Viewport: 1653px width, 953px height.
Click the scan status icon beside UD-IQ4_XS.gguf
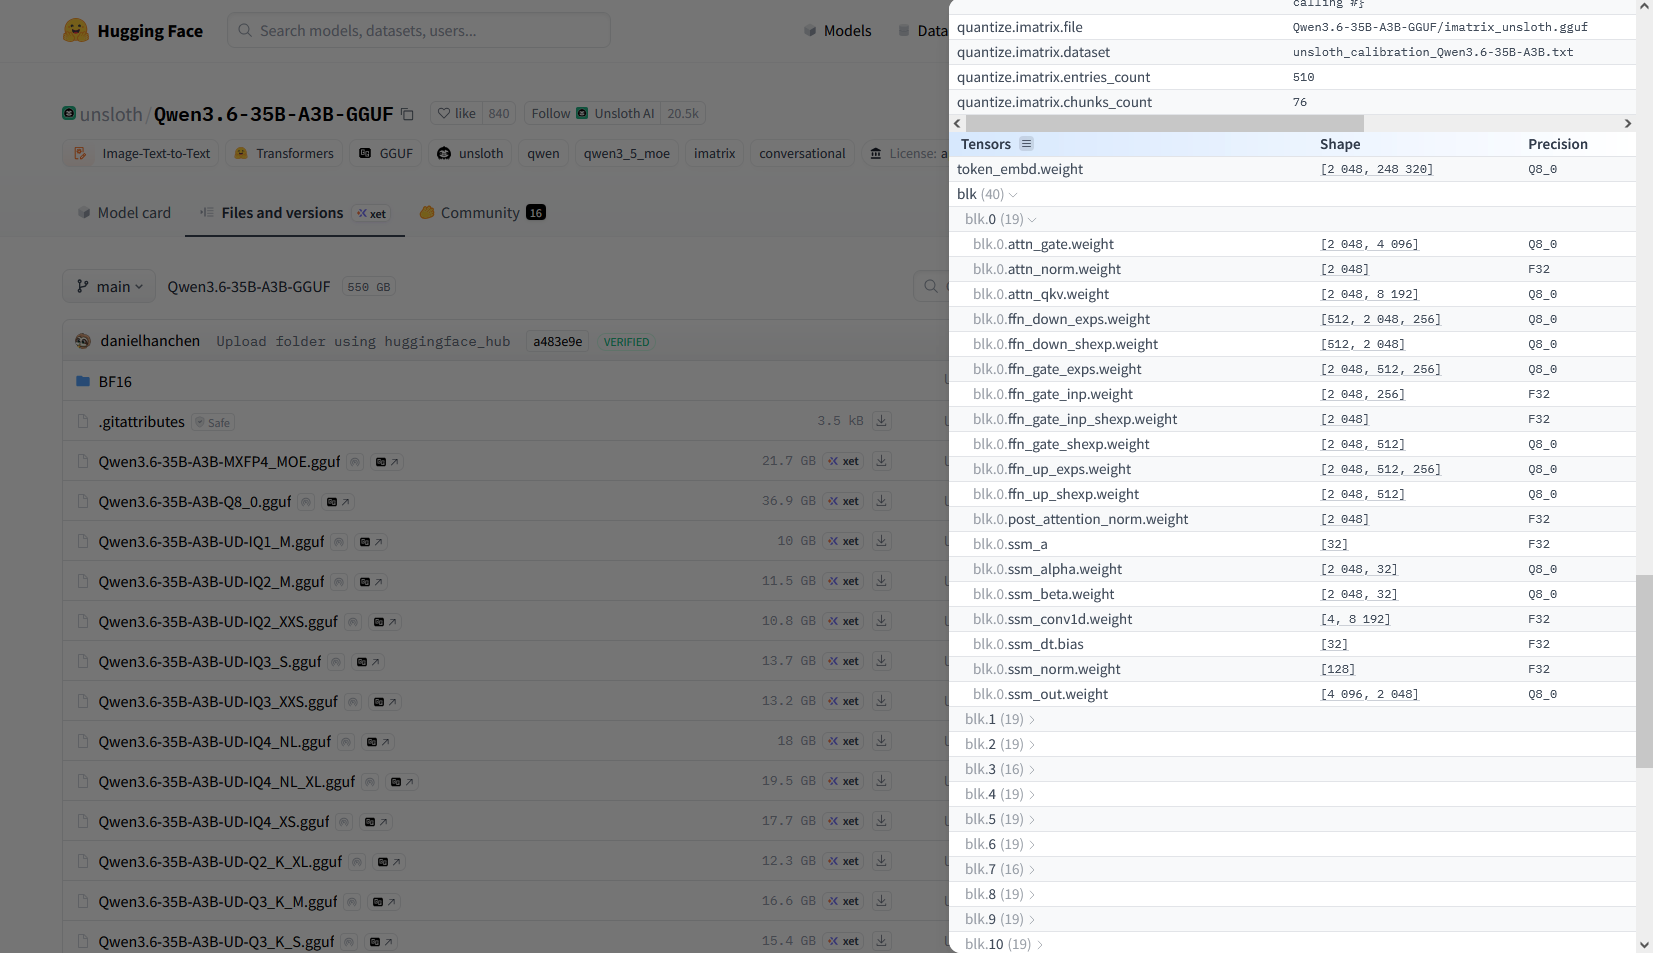click(344, 822)
